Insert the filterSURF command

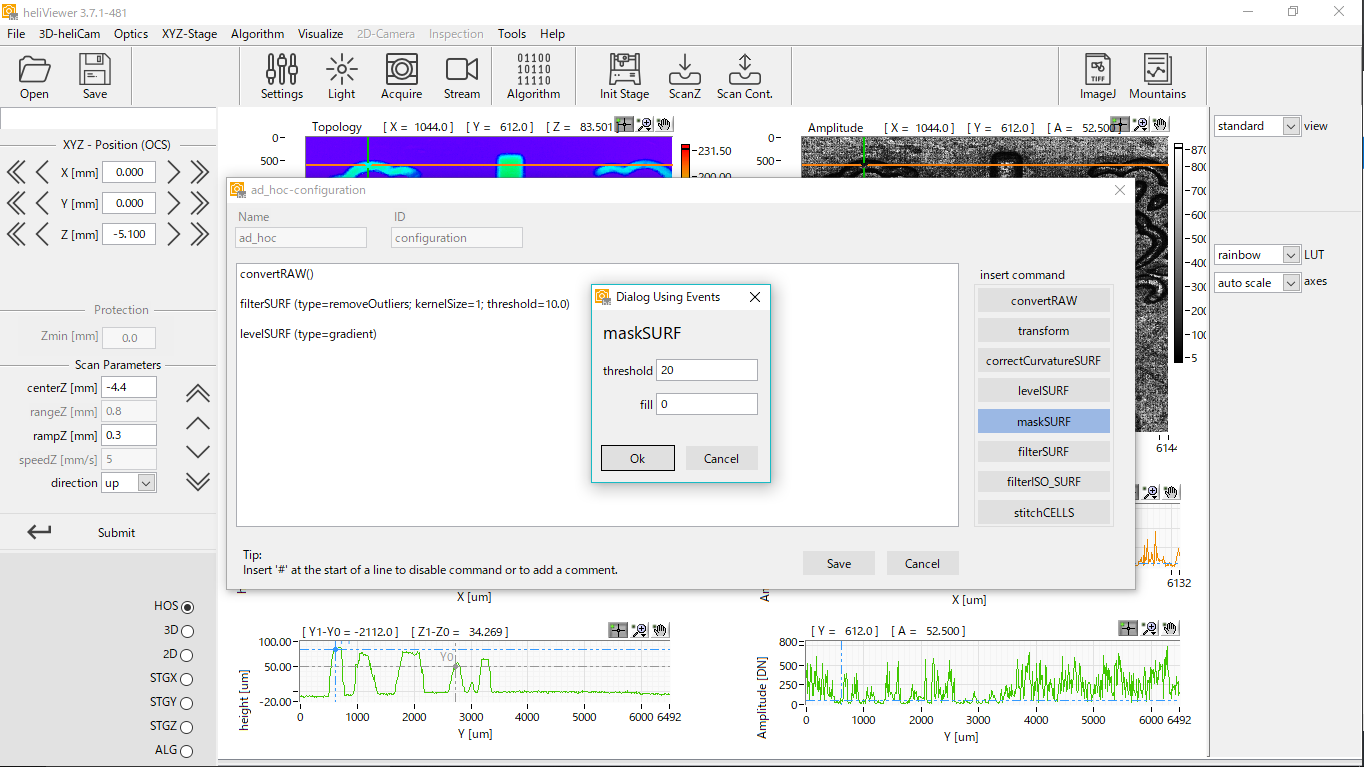(x=1043, y=452)
